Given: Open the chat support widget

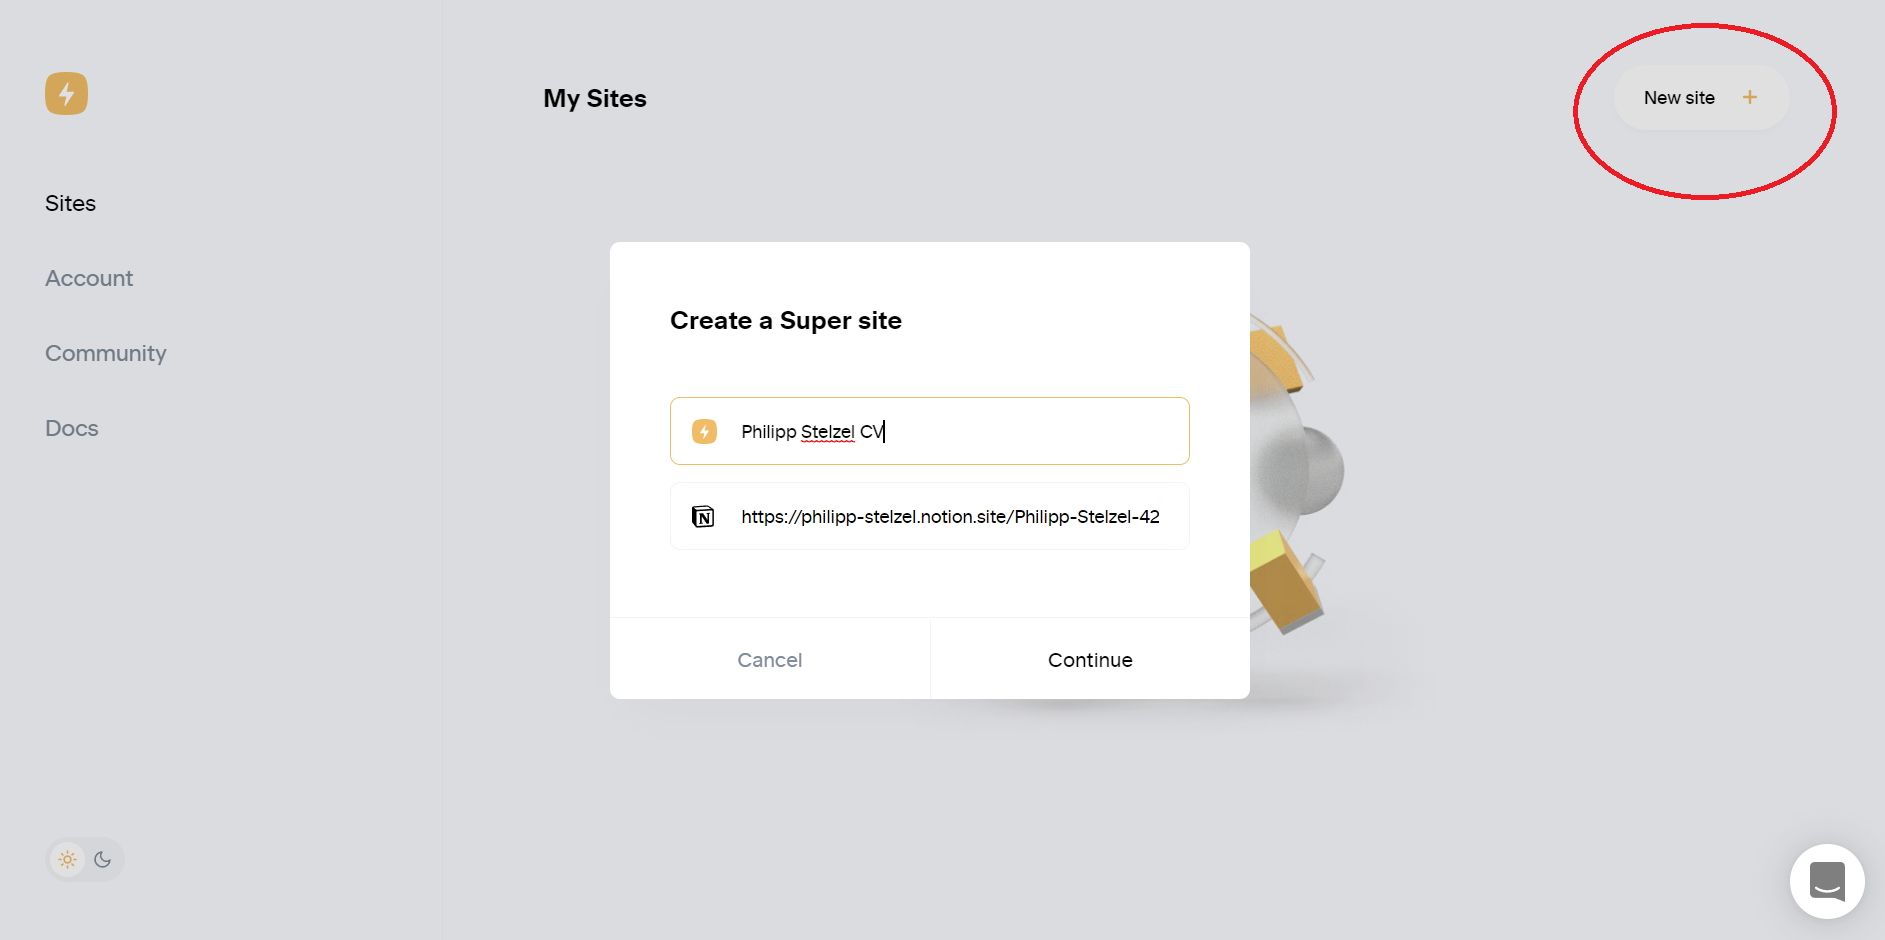Looking at the screenshot, I should point(1826,881).
